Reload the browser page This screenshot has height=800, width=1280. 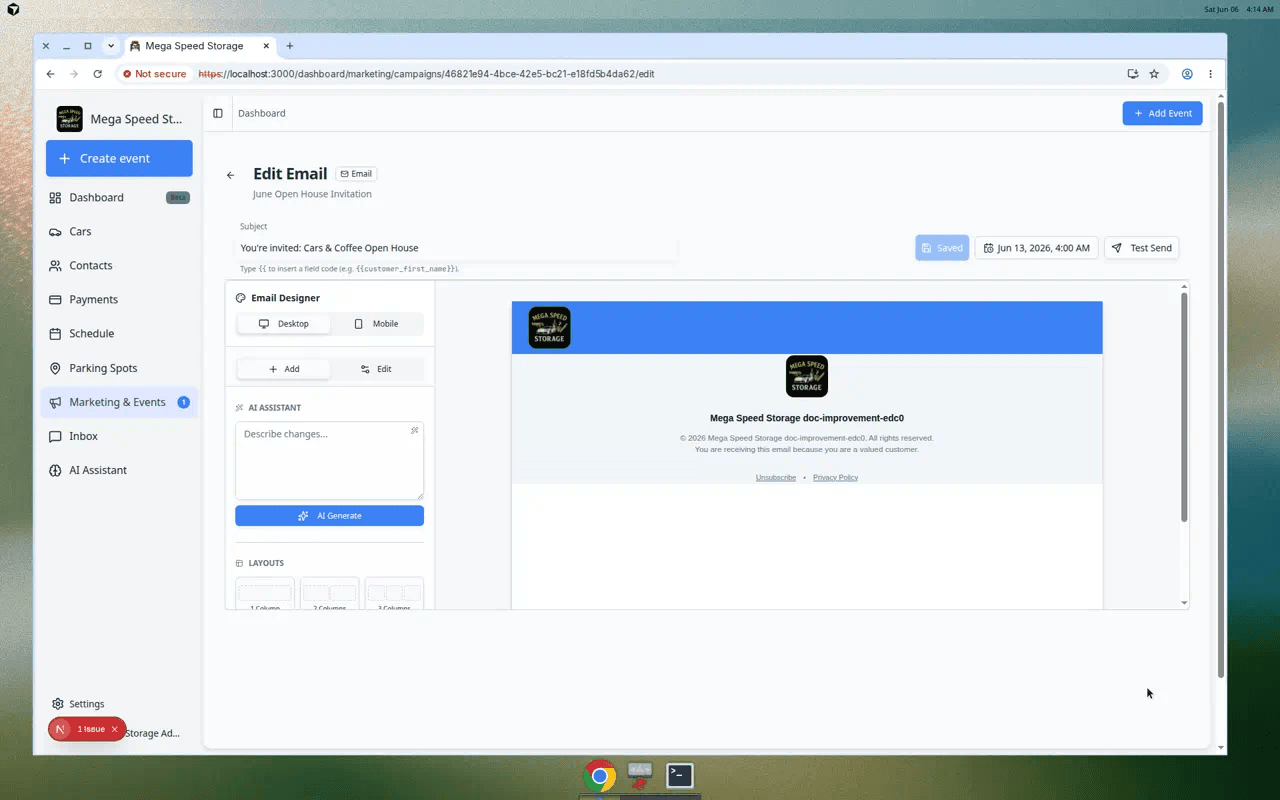pyautogui.click(x=97, y=74)
